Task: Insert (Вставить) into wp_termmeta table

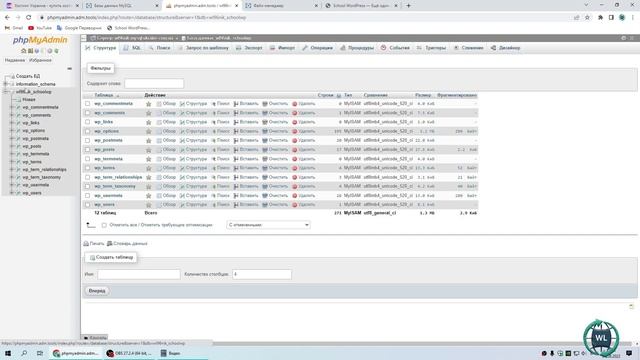Action: click(246, 159)
